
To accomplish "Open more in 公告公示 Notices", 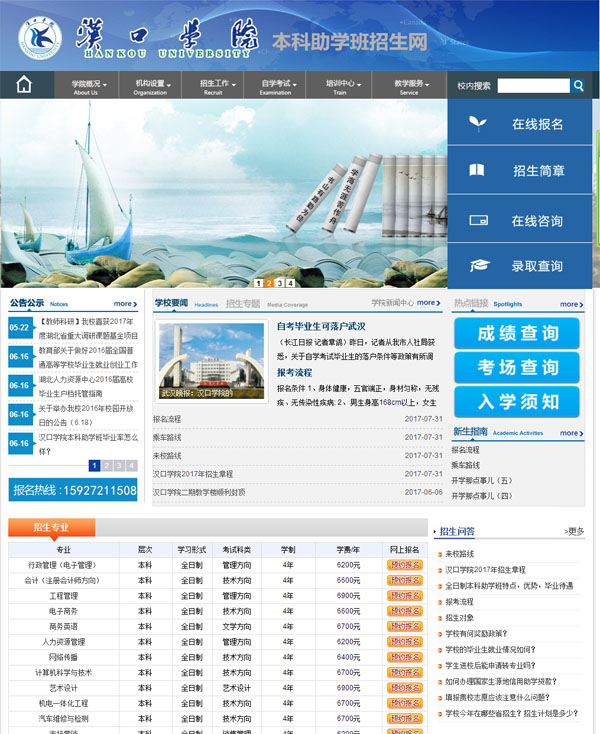I will point(125,304).
